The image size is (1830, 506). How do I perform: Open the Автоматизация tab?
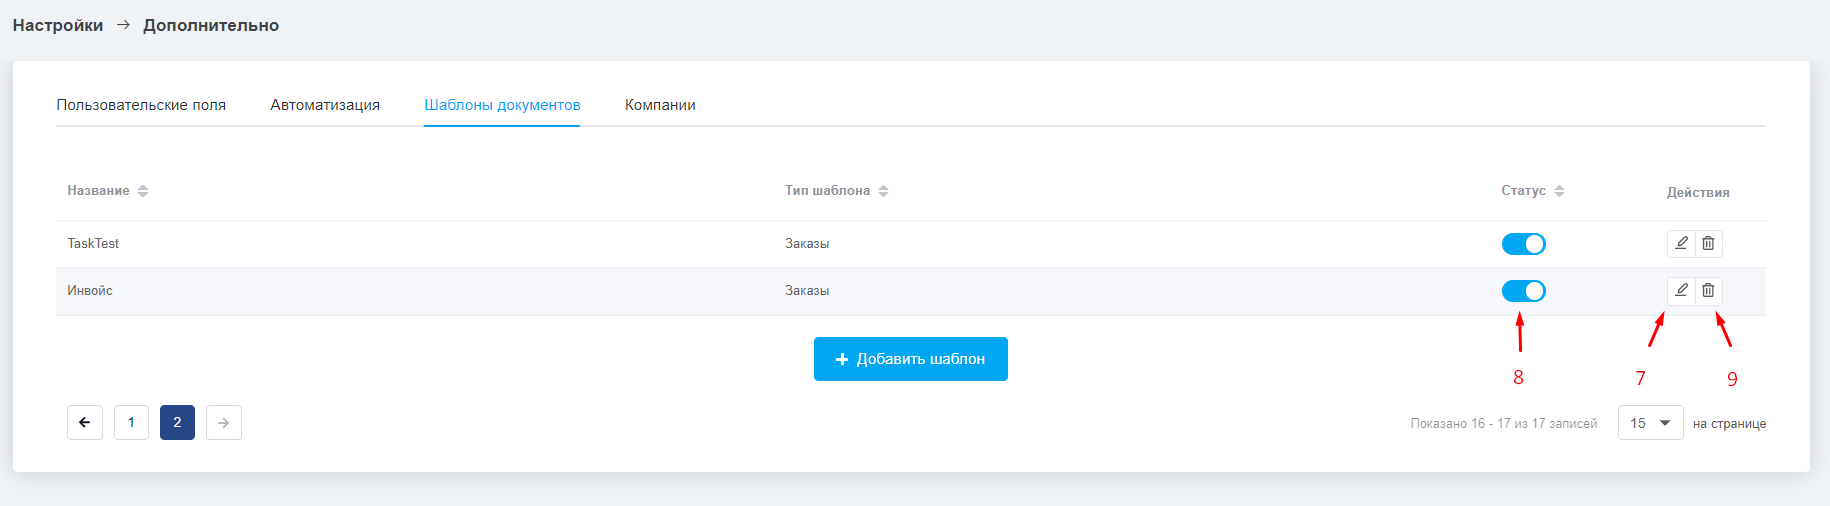point(325,105)
